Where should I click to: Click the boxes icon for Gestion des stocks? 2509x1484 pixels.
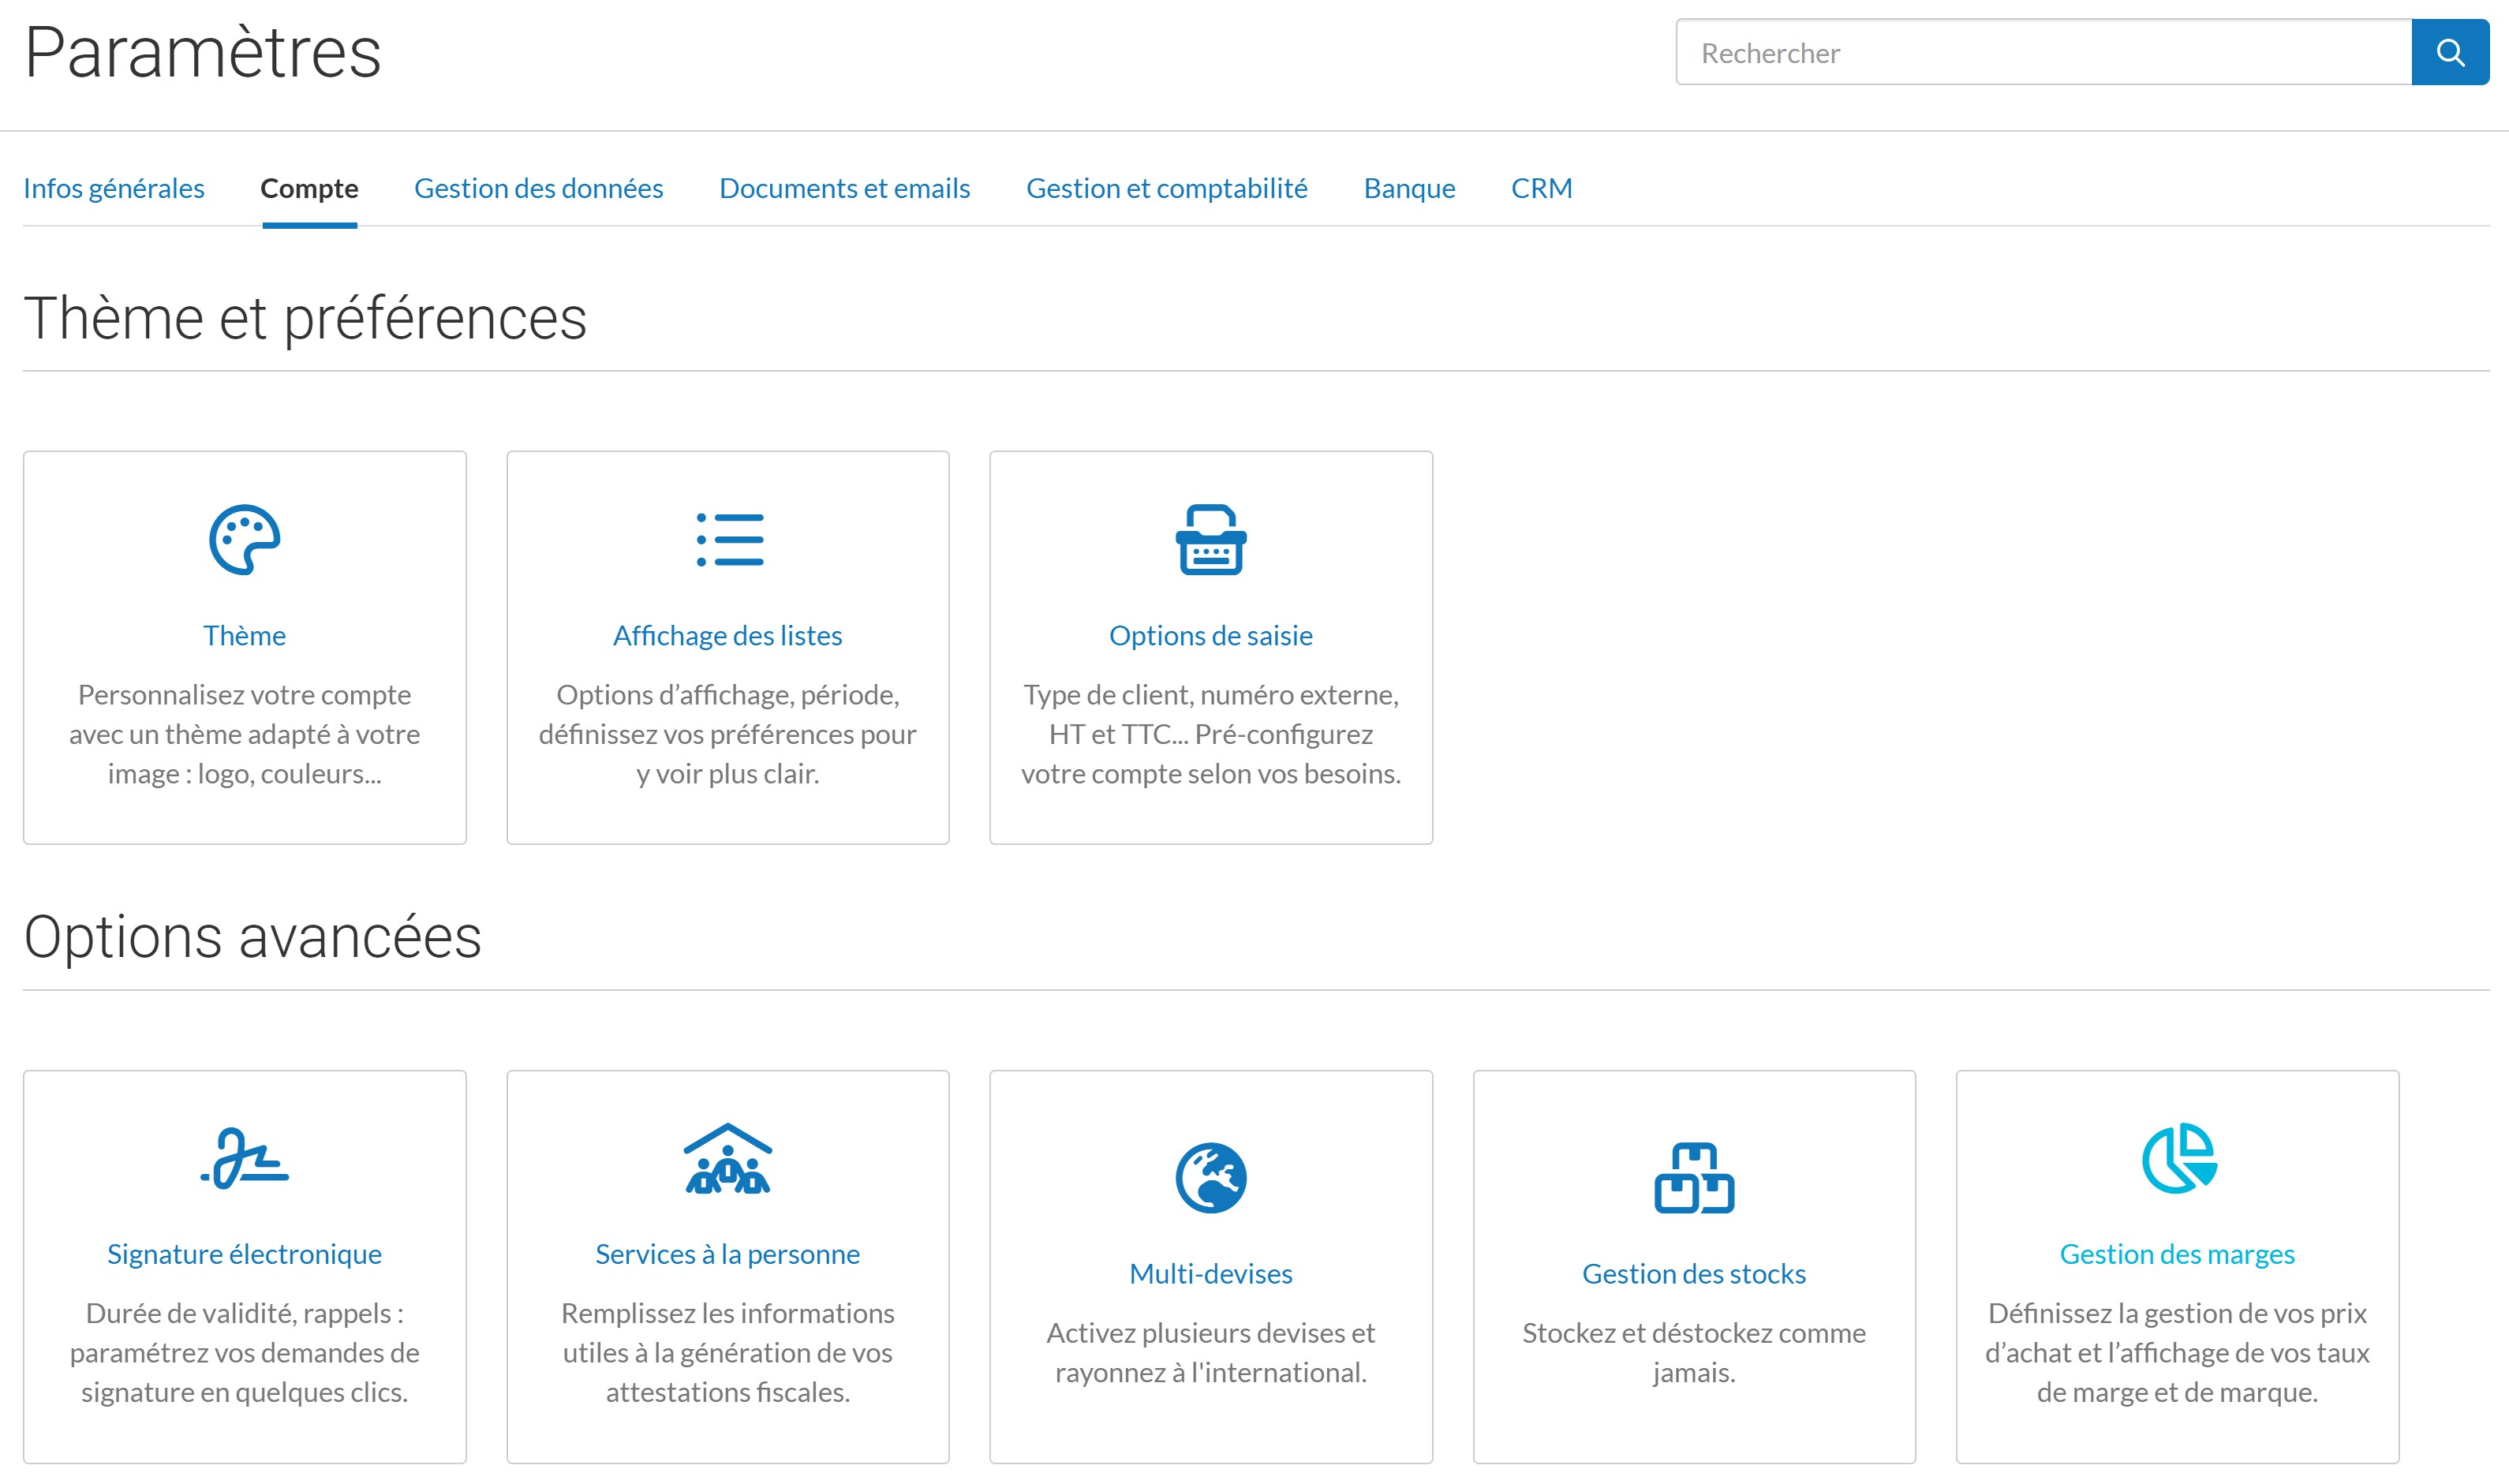(1693, 1177)
